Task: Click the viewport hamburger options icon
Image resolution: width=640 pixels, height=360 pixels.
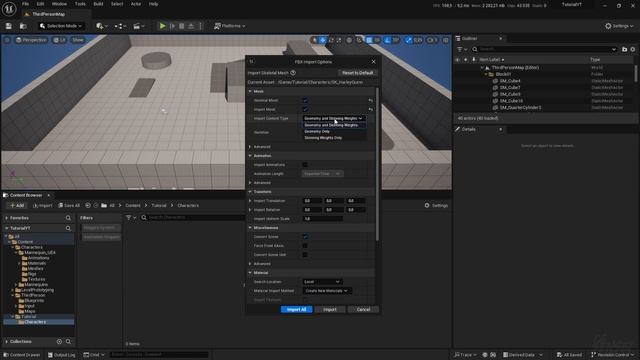Action: click(x=7, y=40)
